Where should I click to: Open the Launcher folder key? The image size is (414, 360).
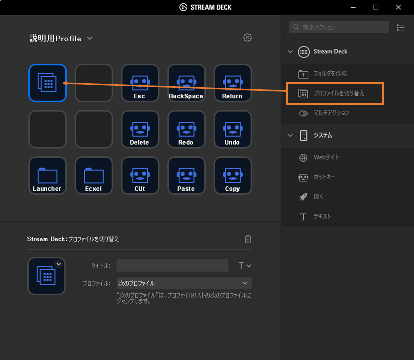pyautogui.click(x=48, y=176)
